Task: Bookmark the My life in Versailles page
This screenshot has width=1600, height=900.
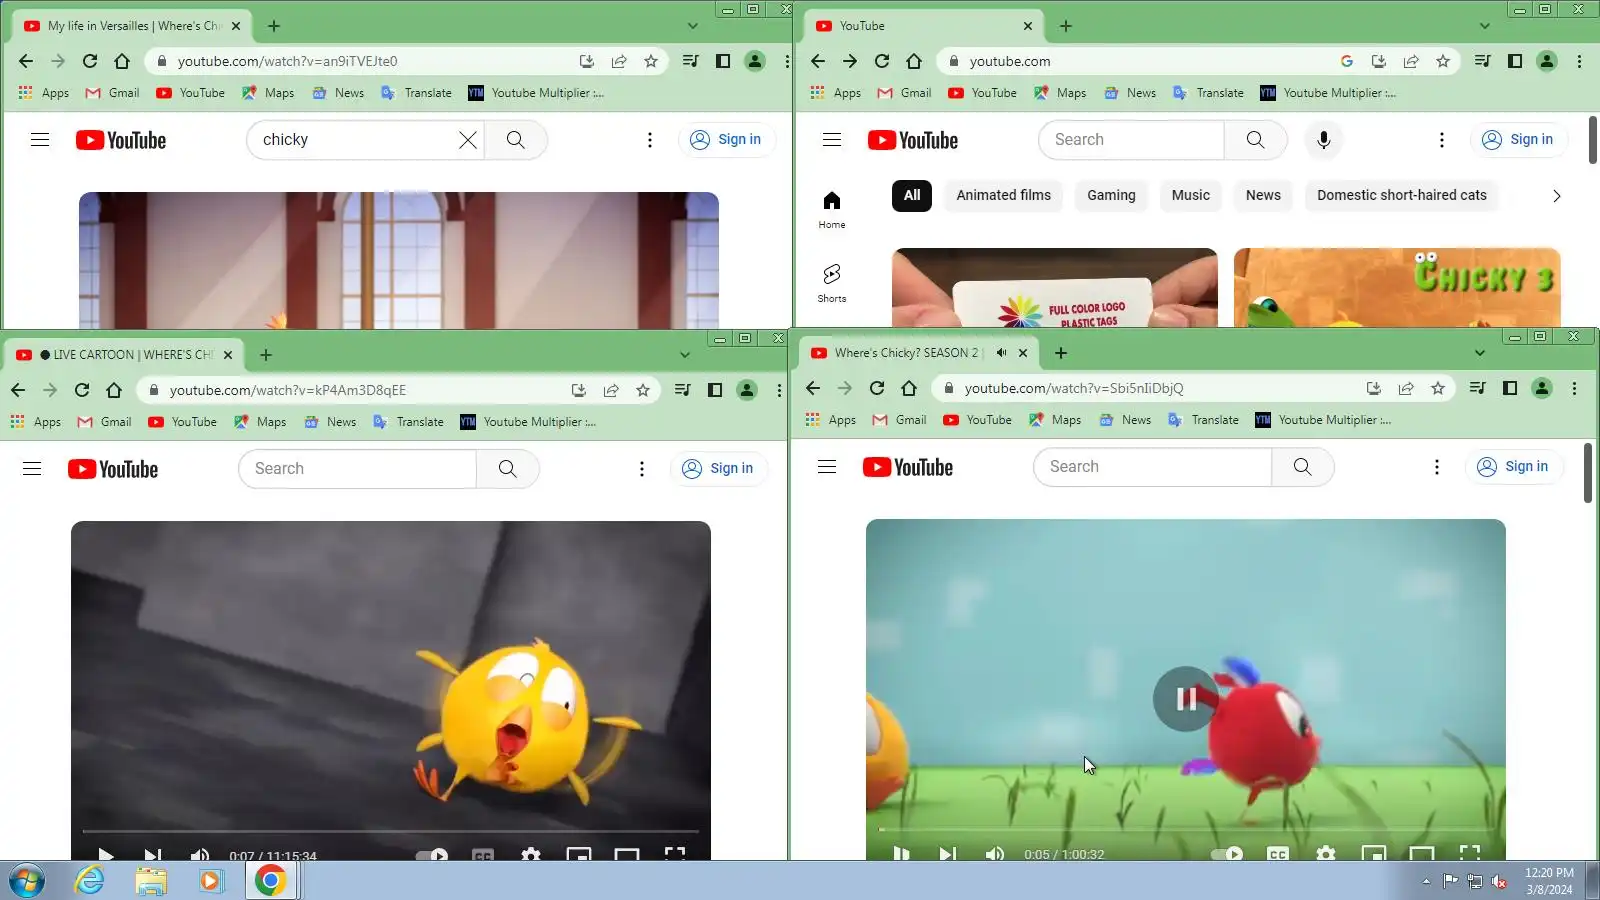Action: coord(651,61)
